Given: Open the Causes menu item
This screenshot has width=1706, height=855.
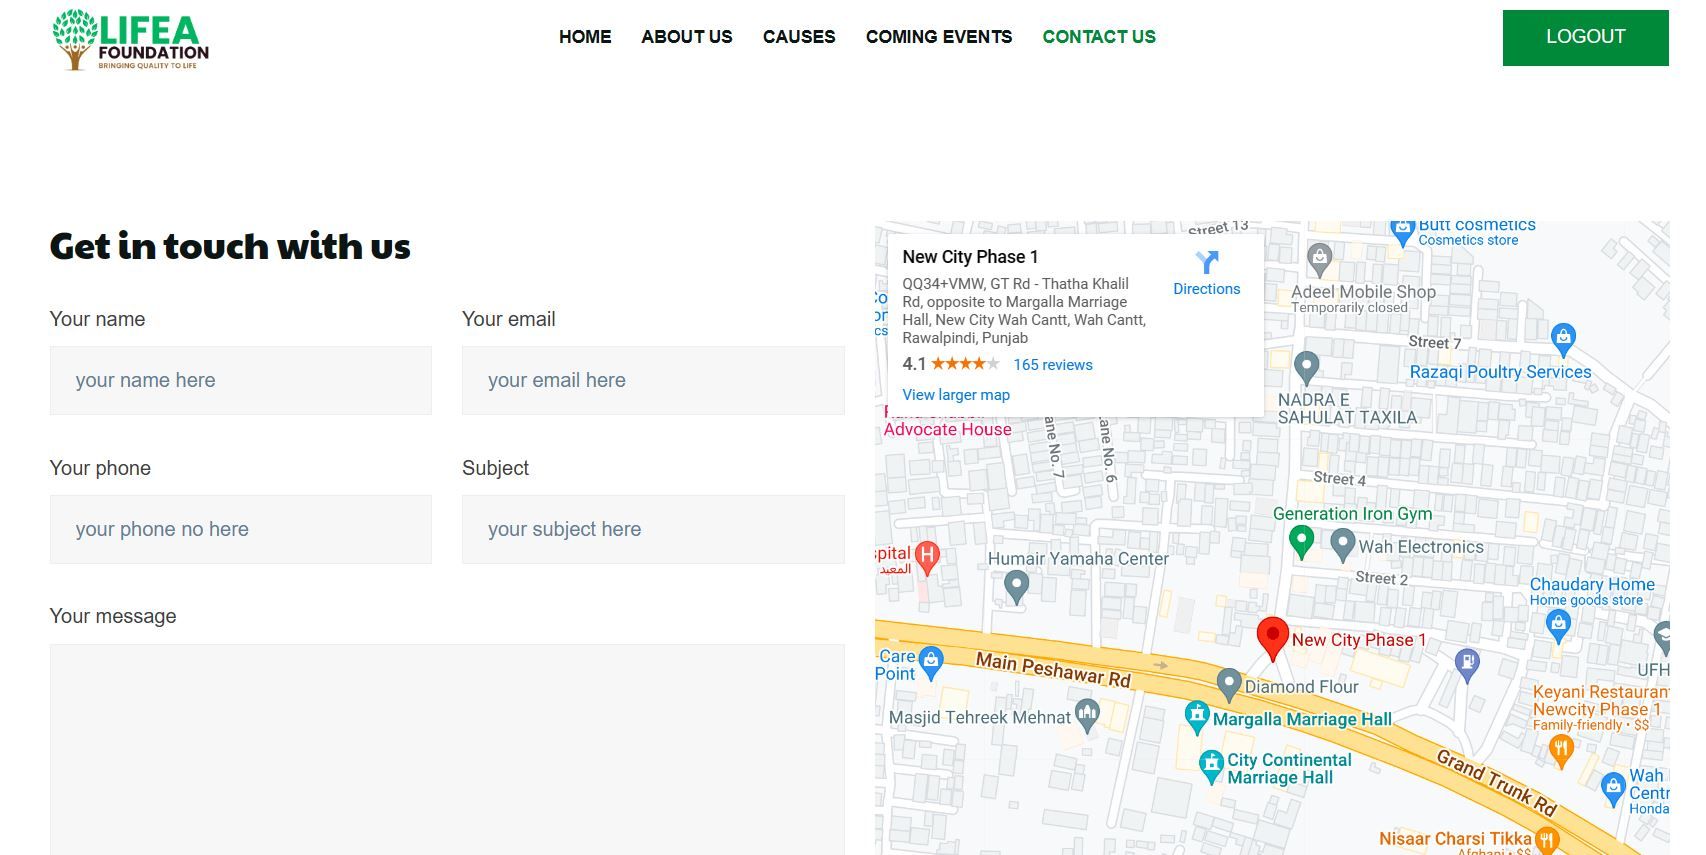Looking at the screenshot, I should coord(799,37).
